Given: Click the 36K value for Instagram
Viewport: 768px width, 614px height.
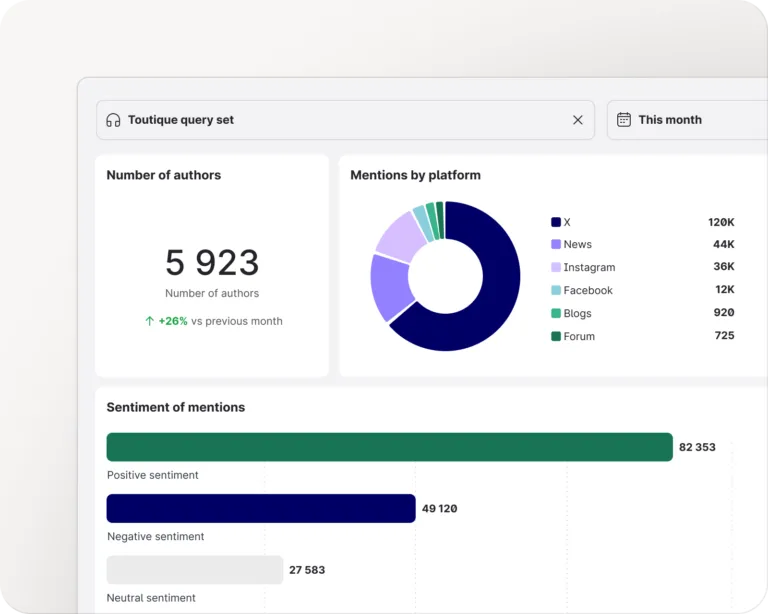Looking at the screenshot, I should coord(723,266).
